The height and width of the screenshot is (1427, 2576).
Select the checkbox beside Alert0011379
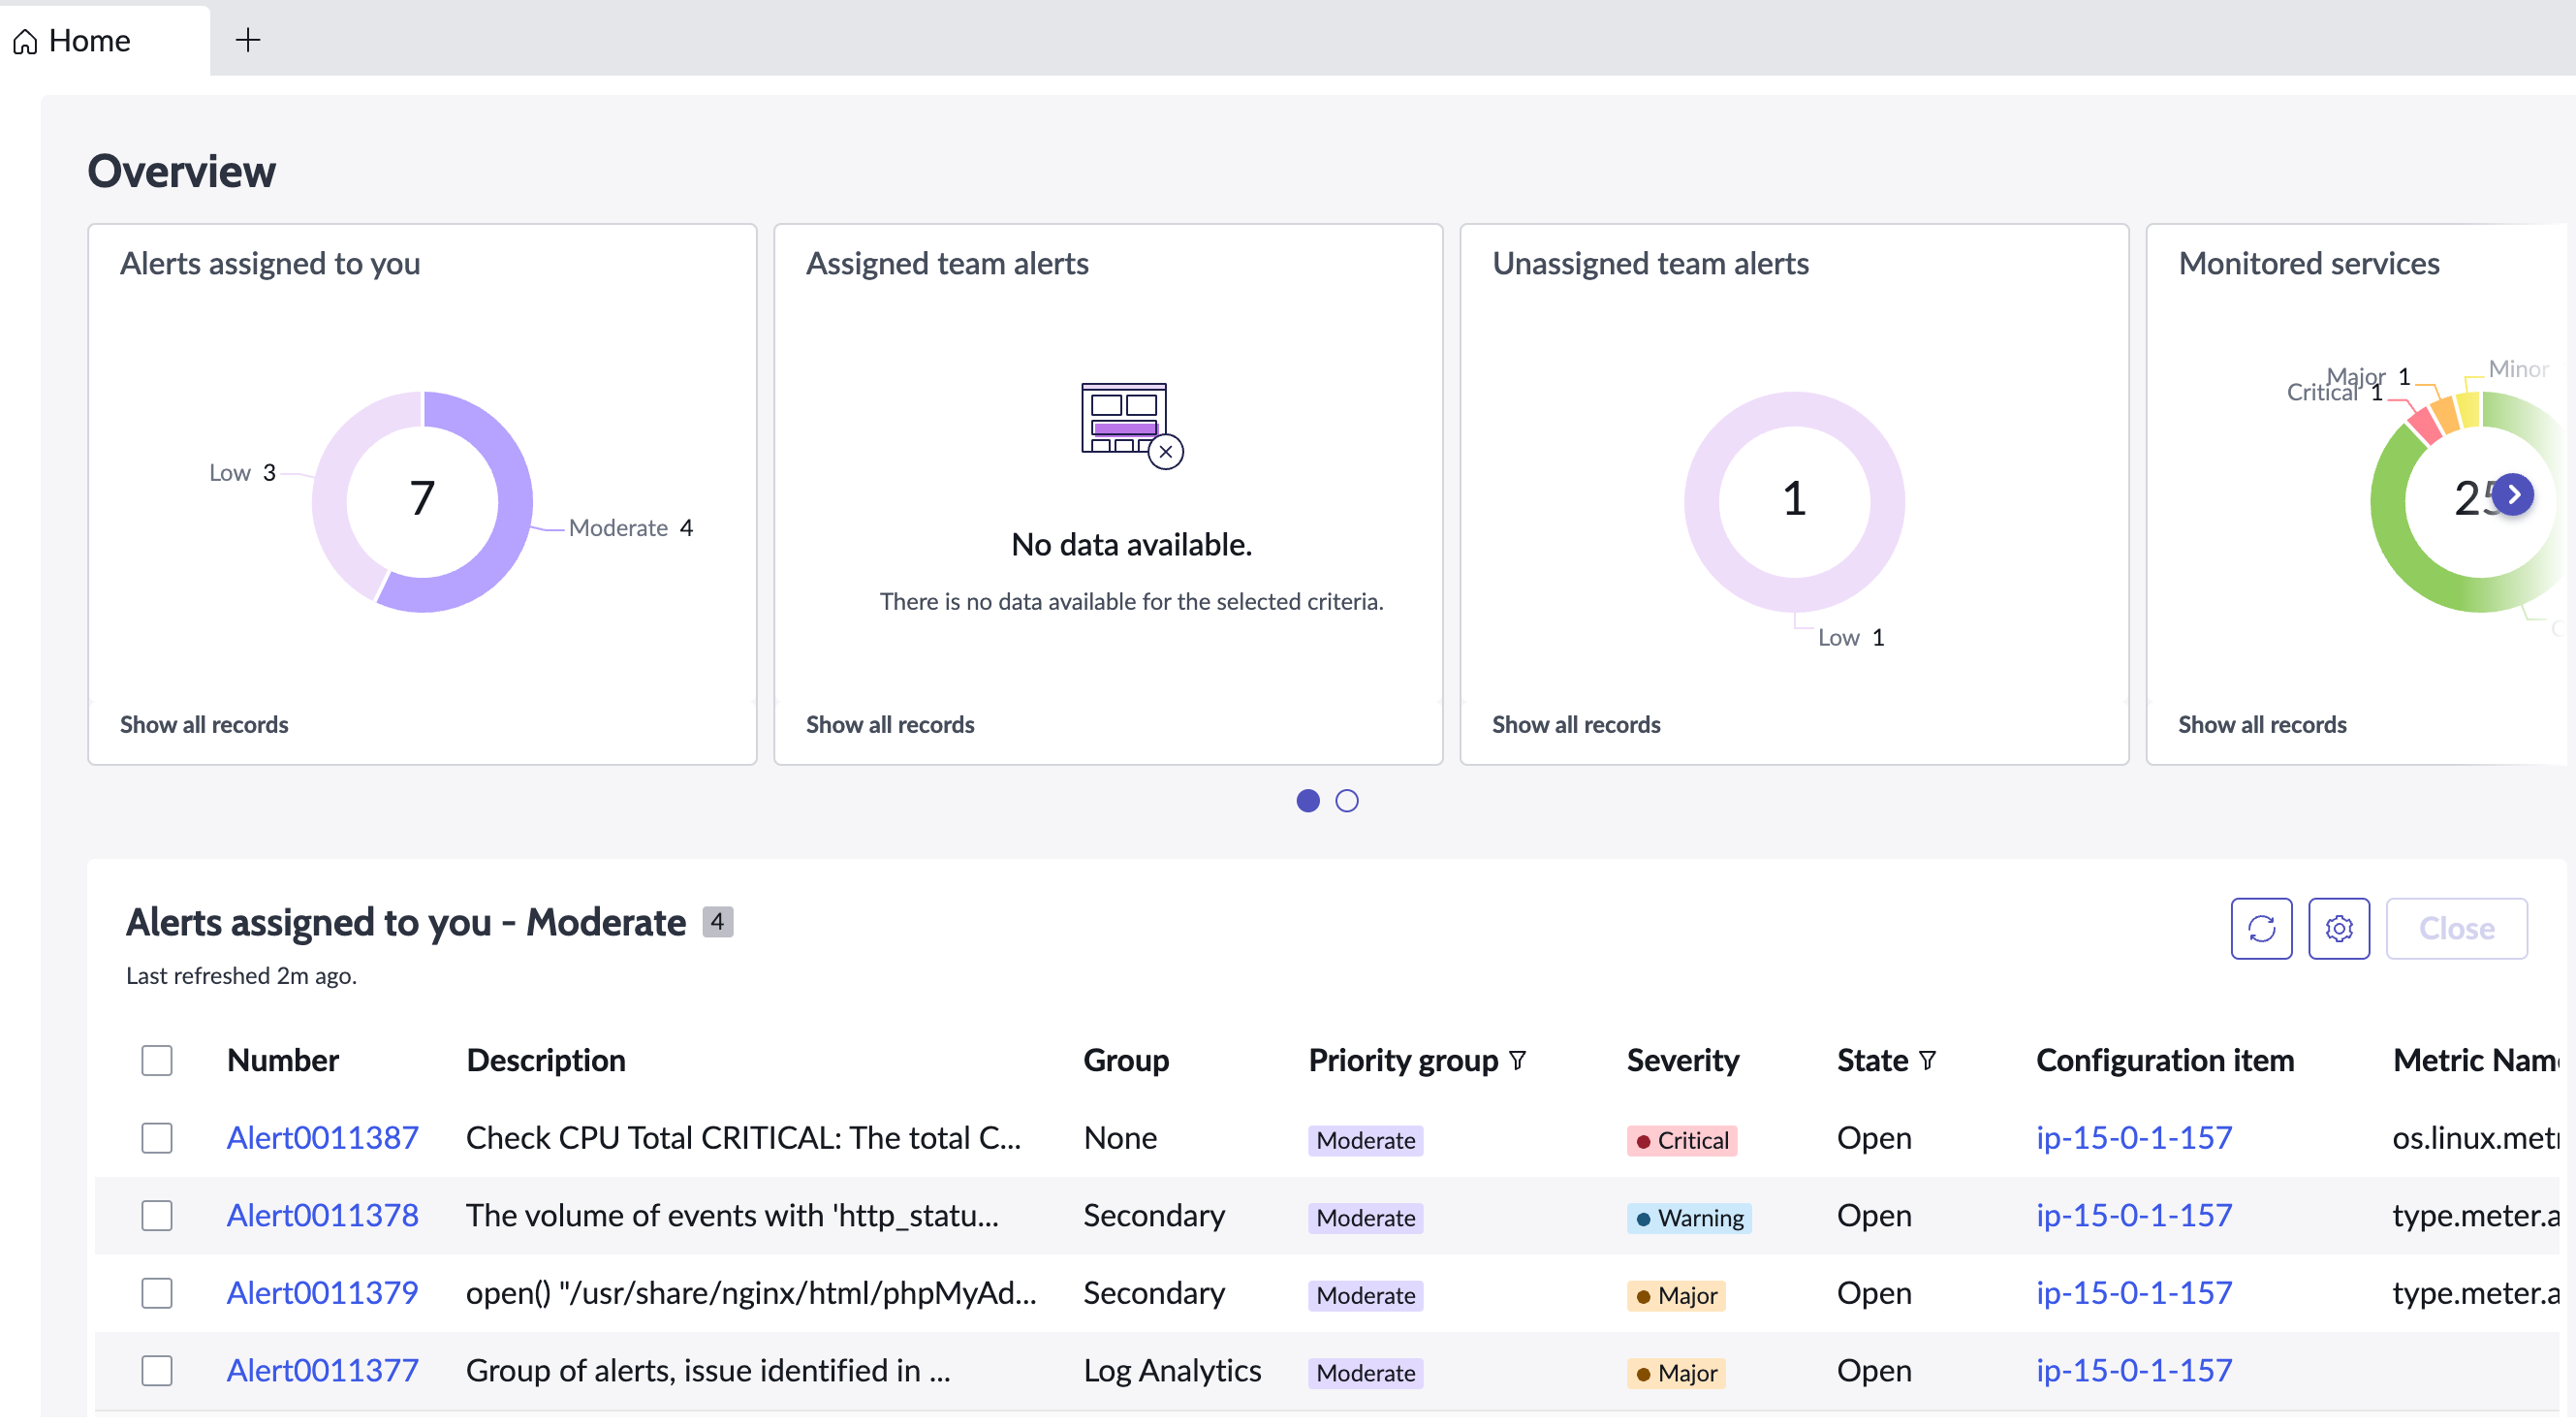pos(157,1293)
